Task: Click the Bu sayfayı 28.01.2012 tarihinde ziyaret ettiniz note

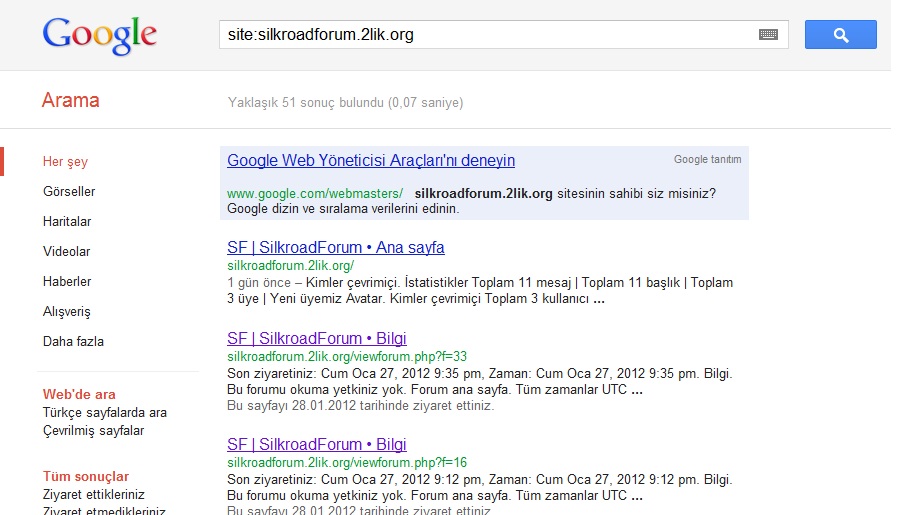Action: coord(360,406)
